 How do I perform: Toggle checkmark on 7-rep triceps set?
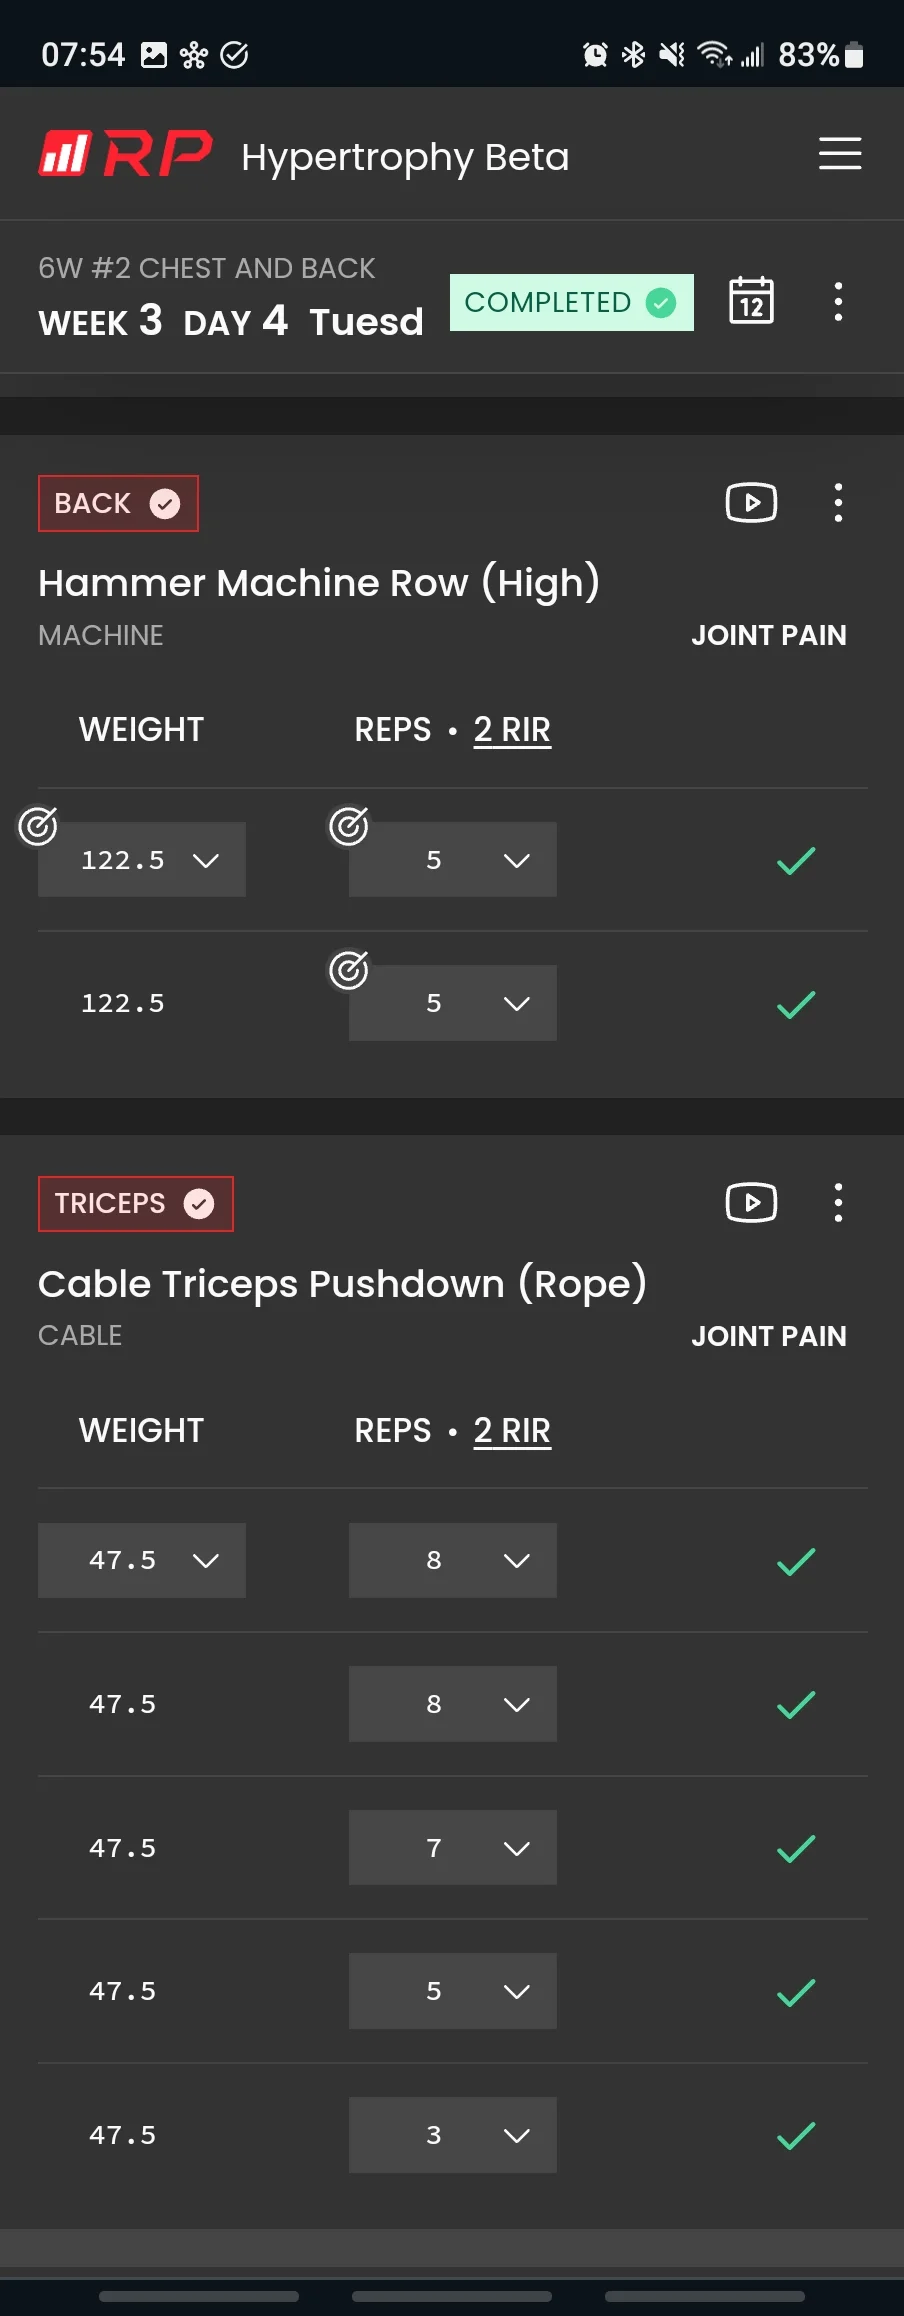point(796,1848)
